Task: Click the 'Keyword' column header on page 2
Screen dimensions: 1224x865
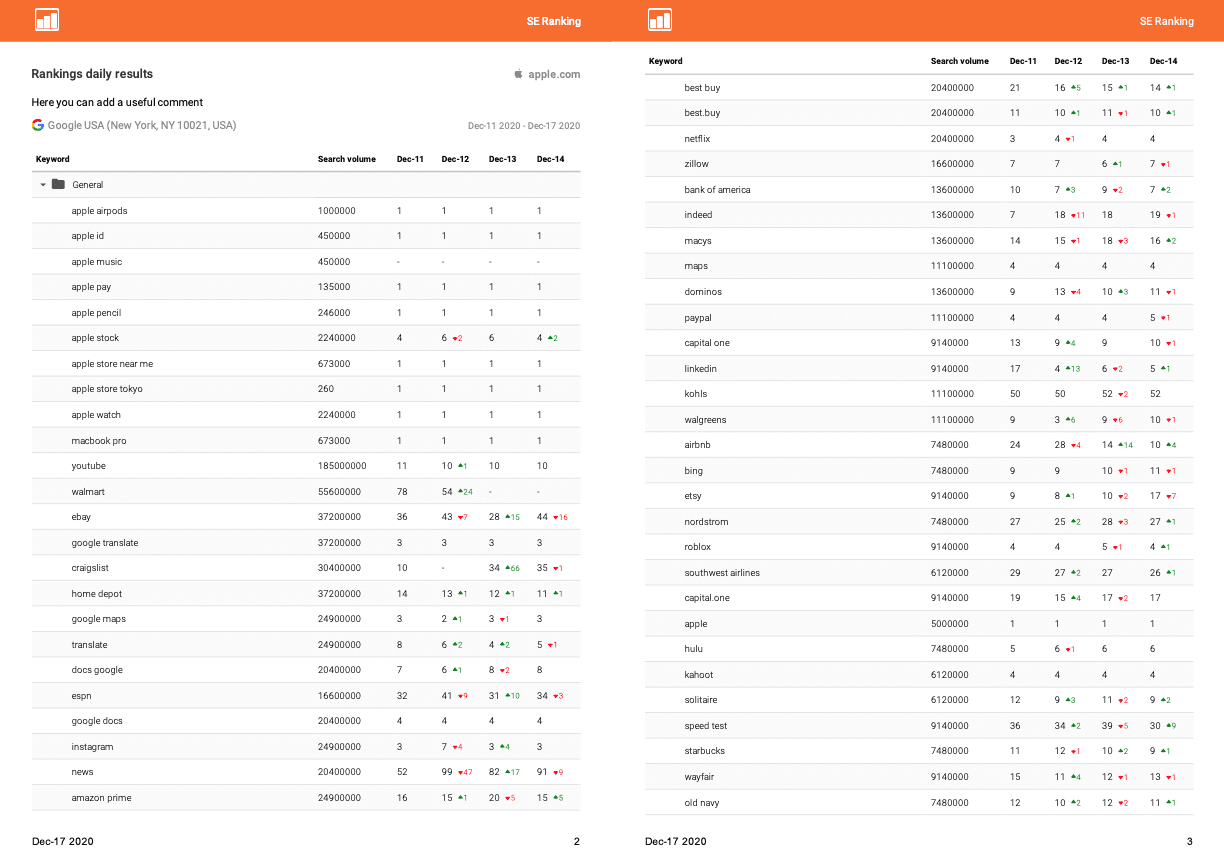Action: tap(53, 159)
